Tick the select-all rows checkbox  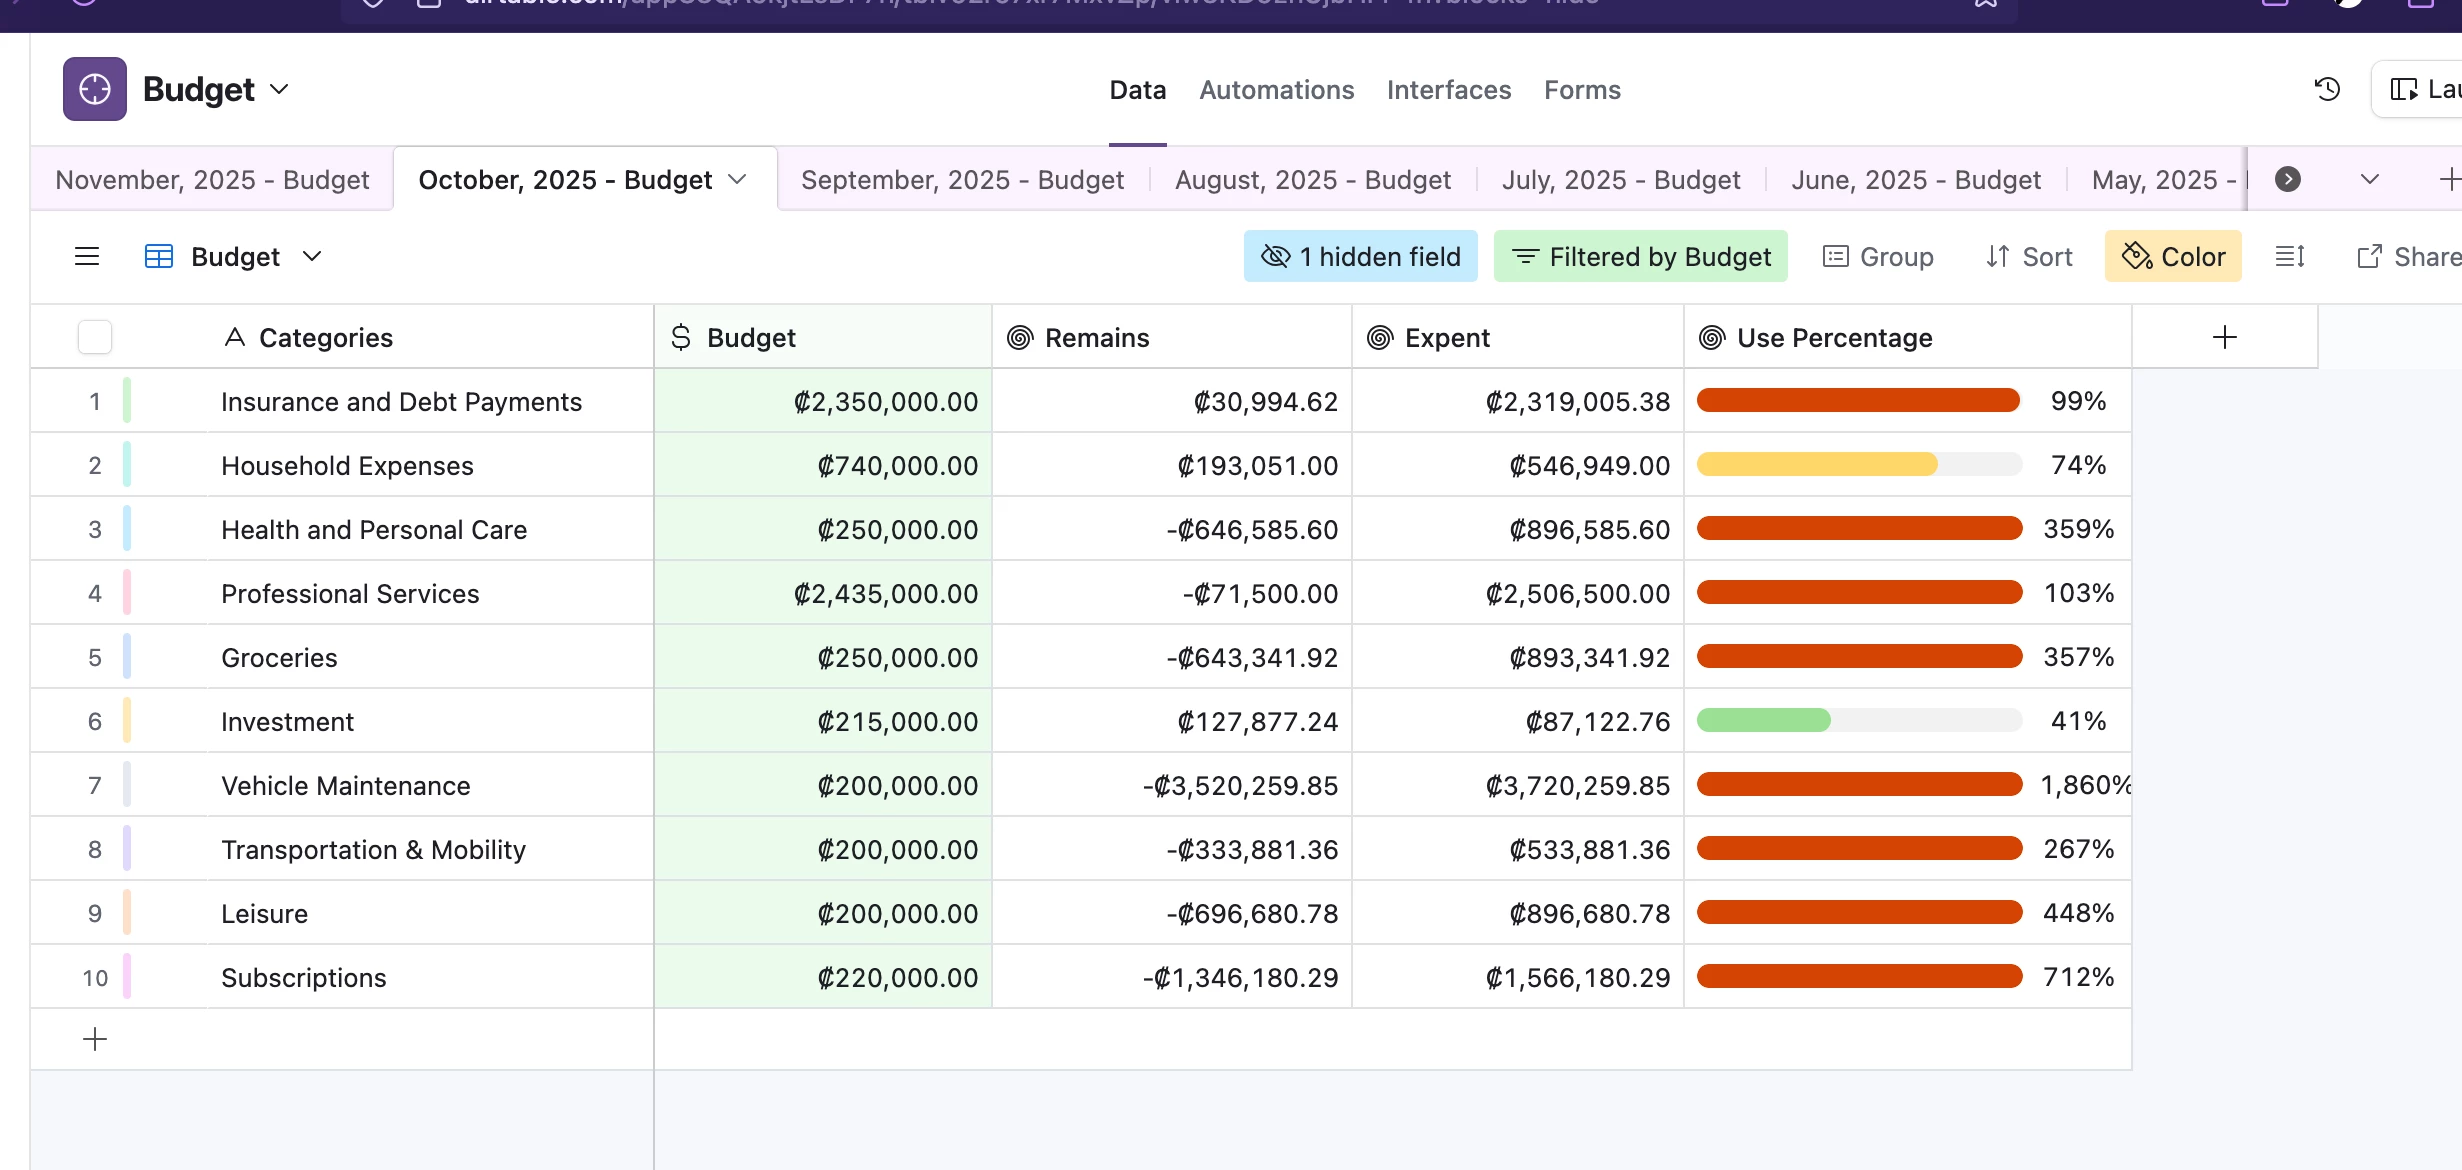point(95,338)
